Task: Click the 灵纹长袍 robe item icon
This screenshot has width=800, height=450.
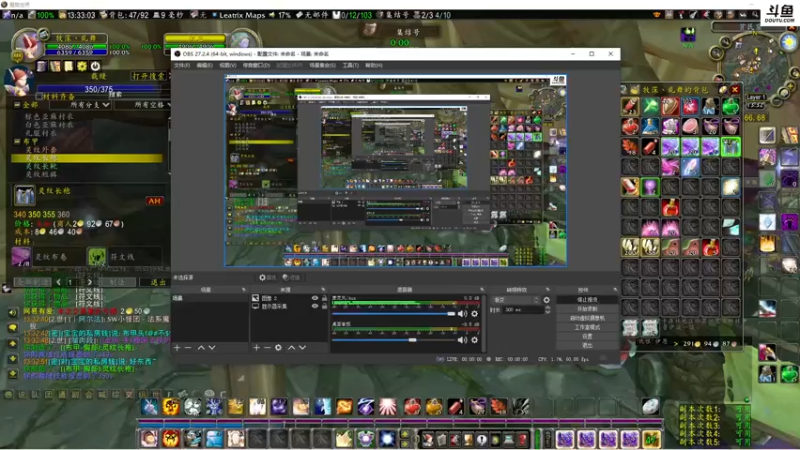Action: tap(23, 195)
